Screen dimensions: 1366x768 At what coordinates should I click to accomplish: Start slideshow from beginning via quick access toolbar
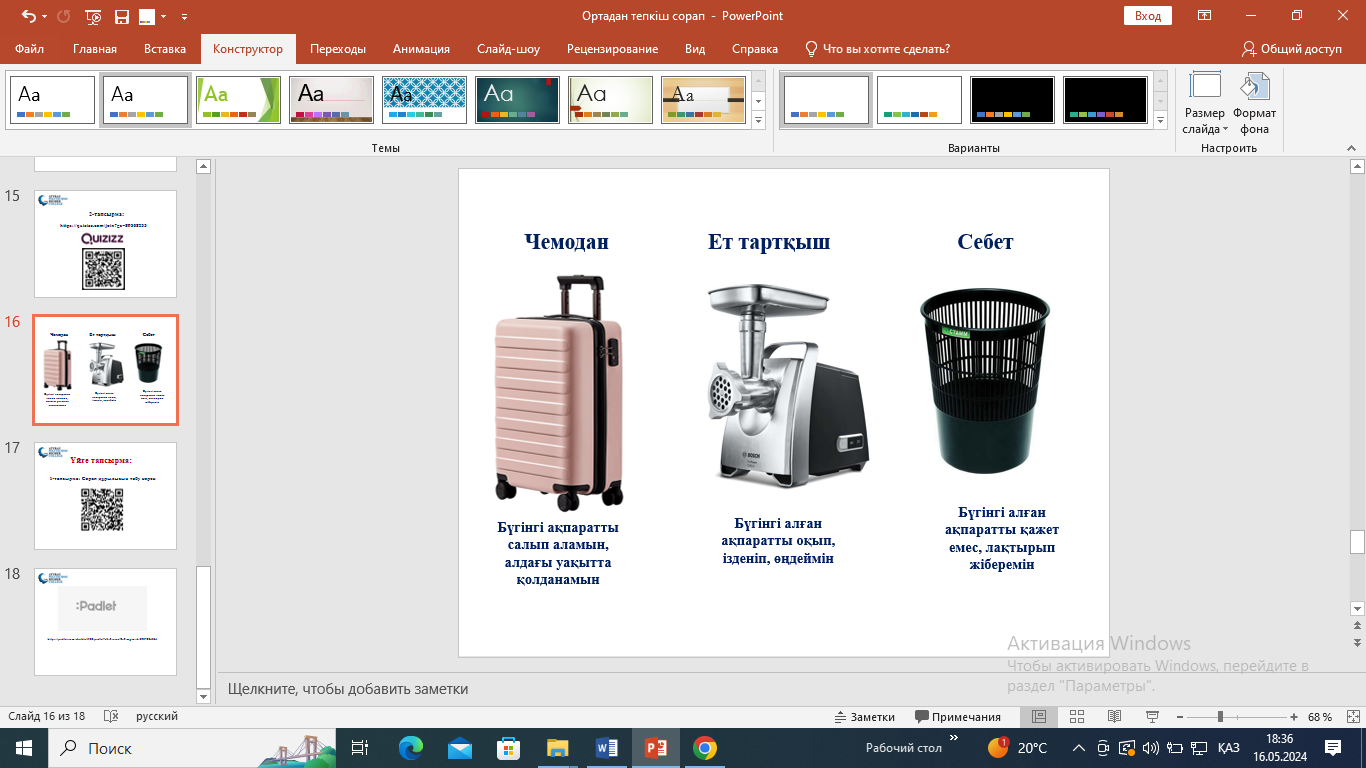point(93,16)
